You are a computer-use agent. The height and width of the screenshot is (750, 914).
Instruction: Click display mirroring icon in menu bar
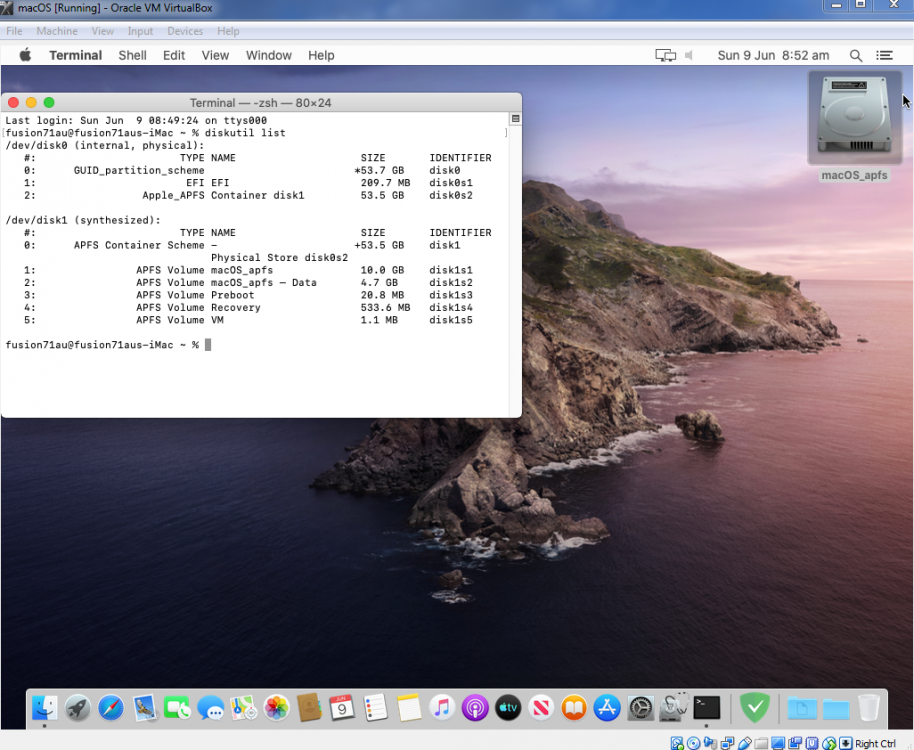pyautogui.click(x=665, y=55)
